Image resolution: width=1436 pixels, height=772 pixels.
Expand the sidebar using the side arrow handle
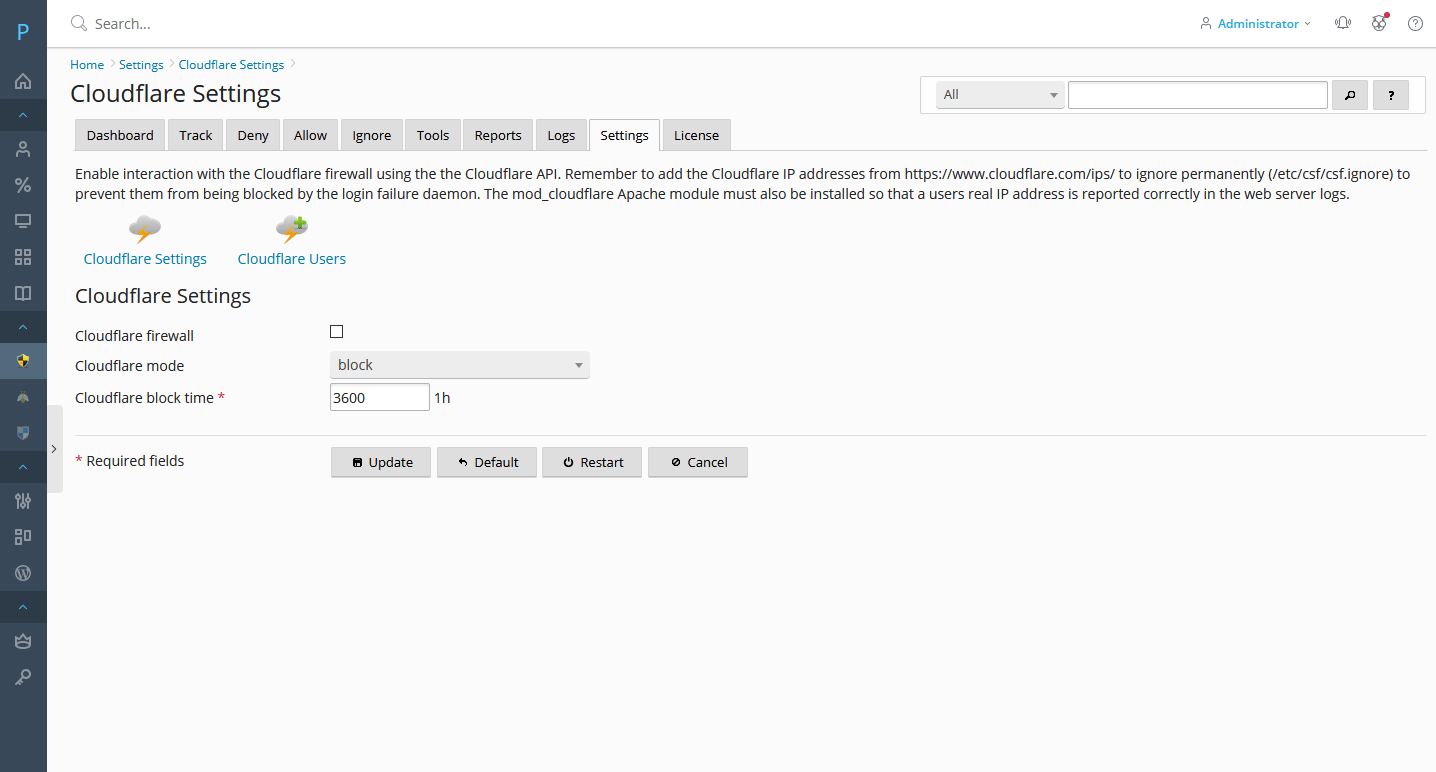[x=54, y=449]
